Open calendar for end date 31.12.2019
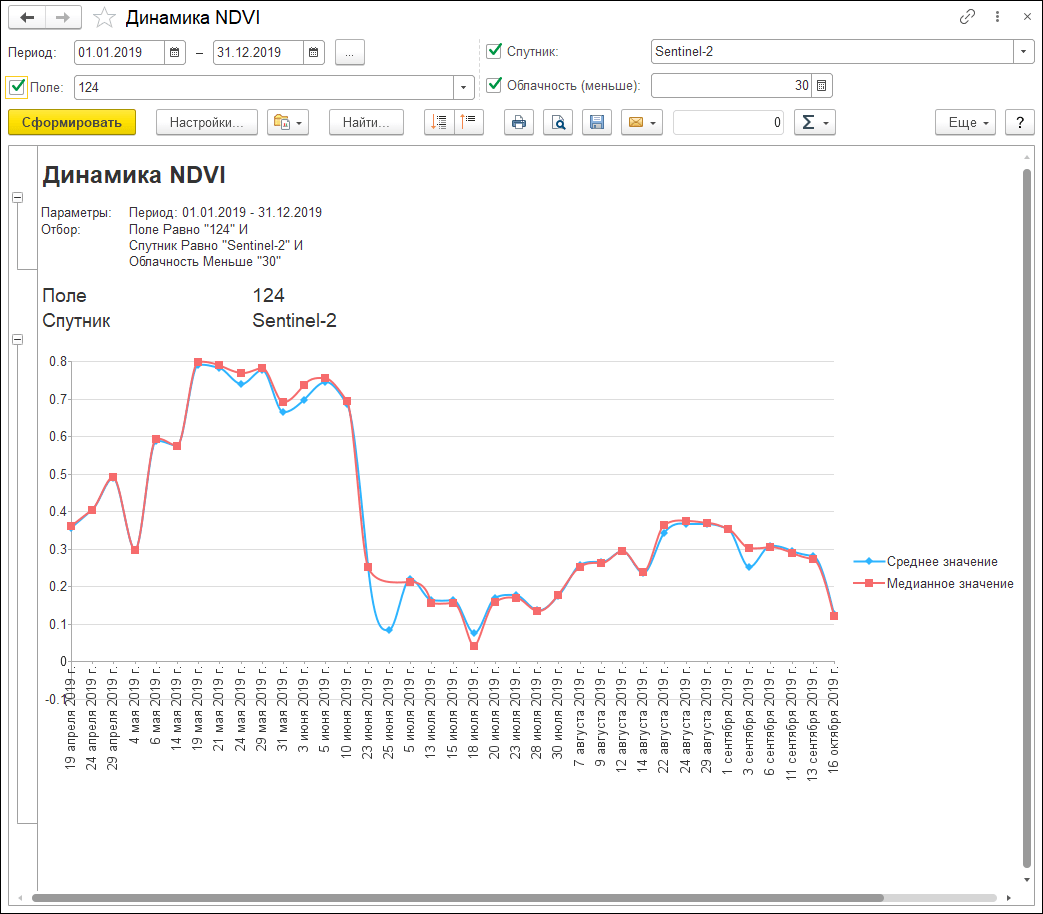Image resolution: width=1043 pixels, height=914 pixels. pos(313,52)
